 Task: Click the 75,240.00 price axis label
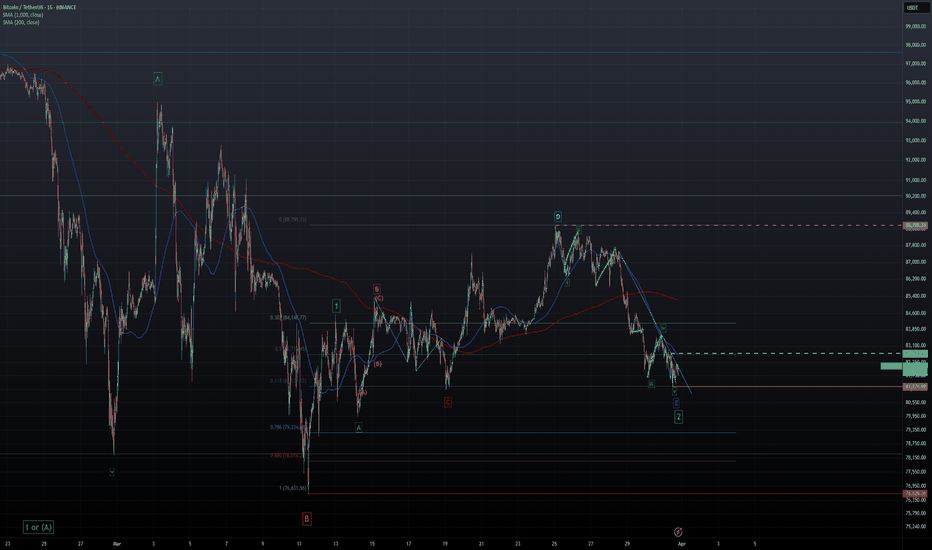tap(916, 526)
